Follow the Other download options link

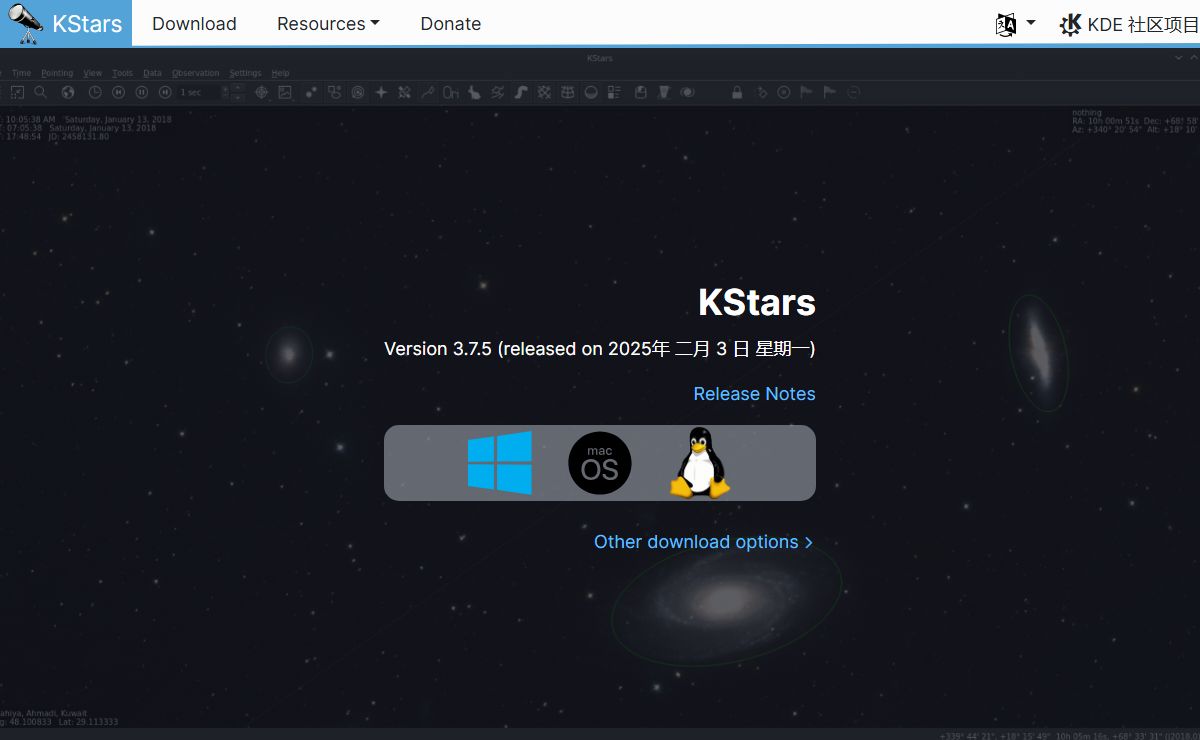pyautogui.click(x=703, y=542)
